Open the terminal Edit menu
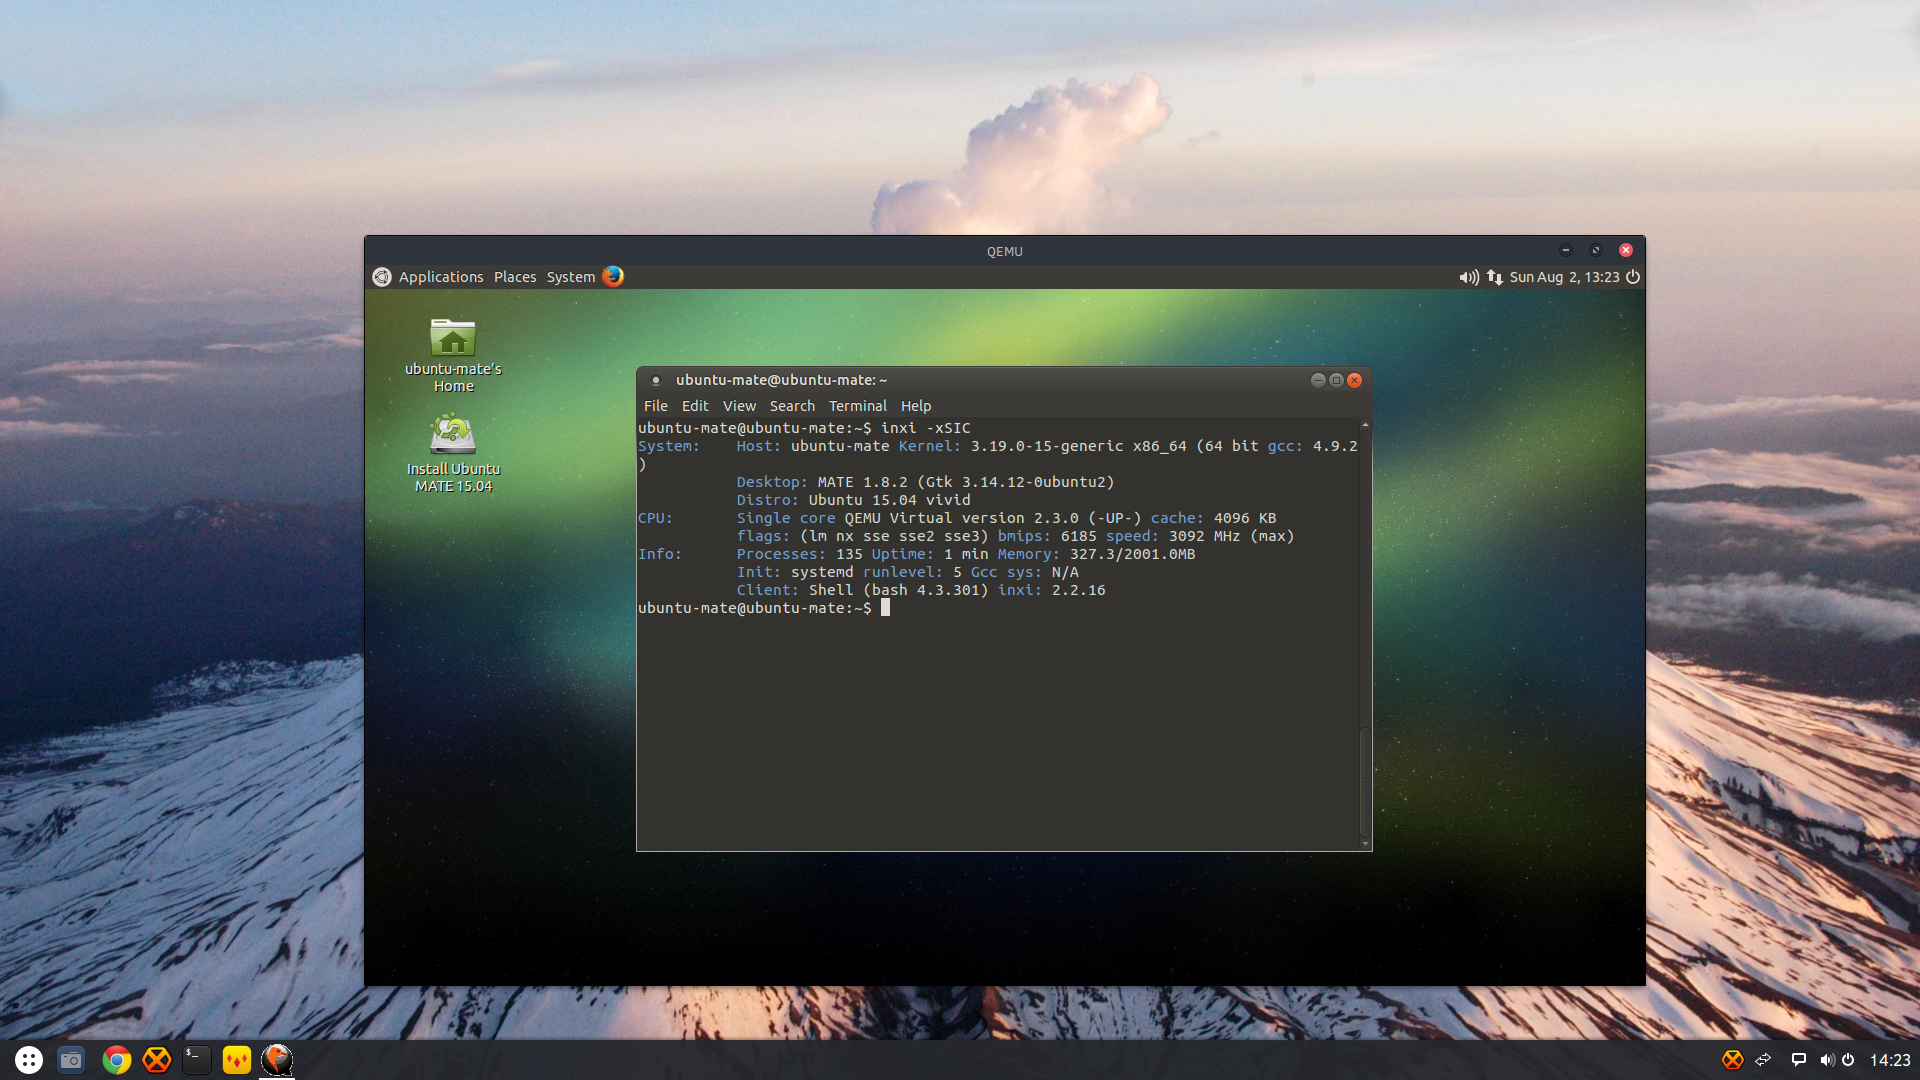This screenshot has width=1920, height=1080. [695, 406]
